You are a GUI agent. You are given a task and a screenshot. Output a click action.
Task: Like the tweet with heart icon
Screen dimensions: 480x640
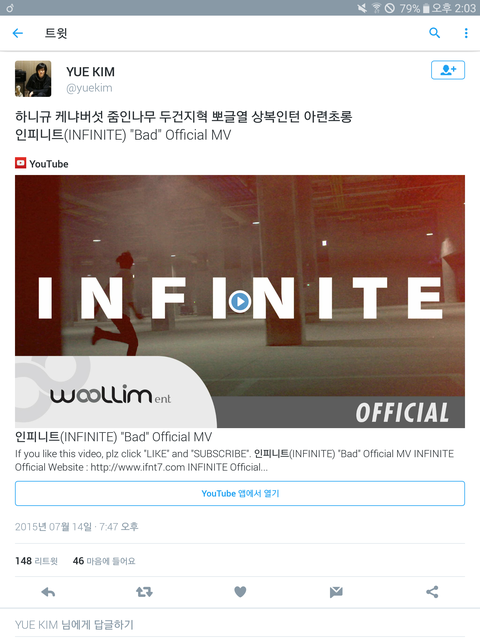click(x=240, y=592)
